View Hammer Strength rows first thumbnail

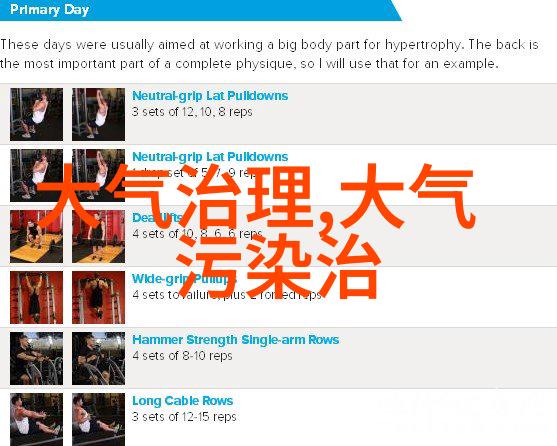tap(37, 359)
